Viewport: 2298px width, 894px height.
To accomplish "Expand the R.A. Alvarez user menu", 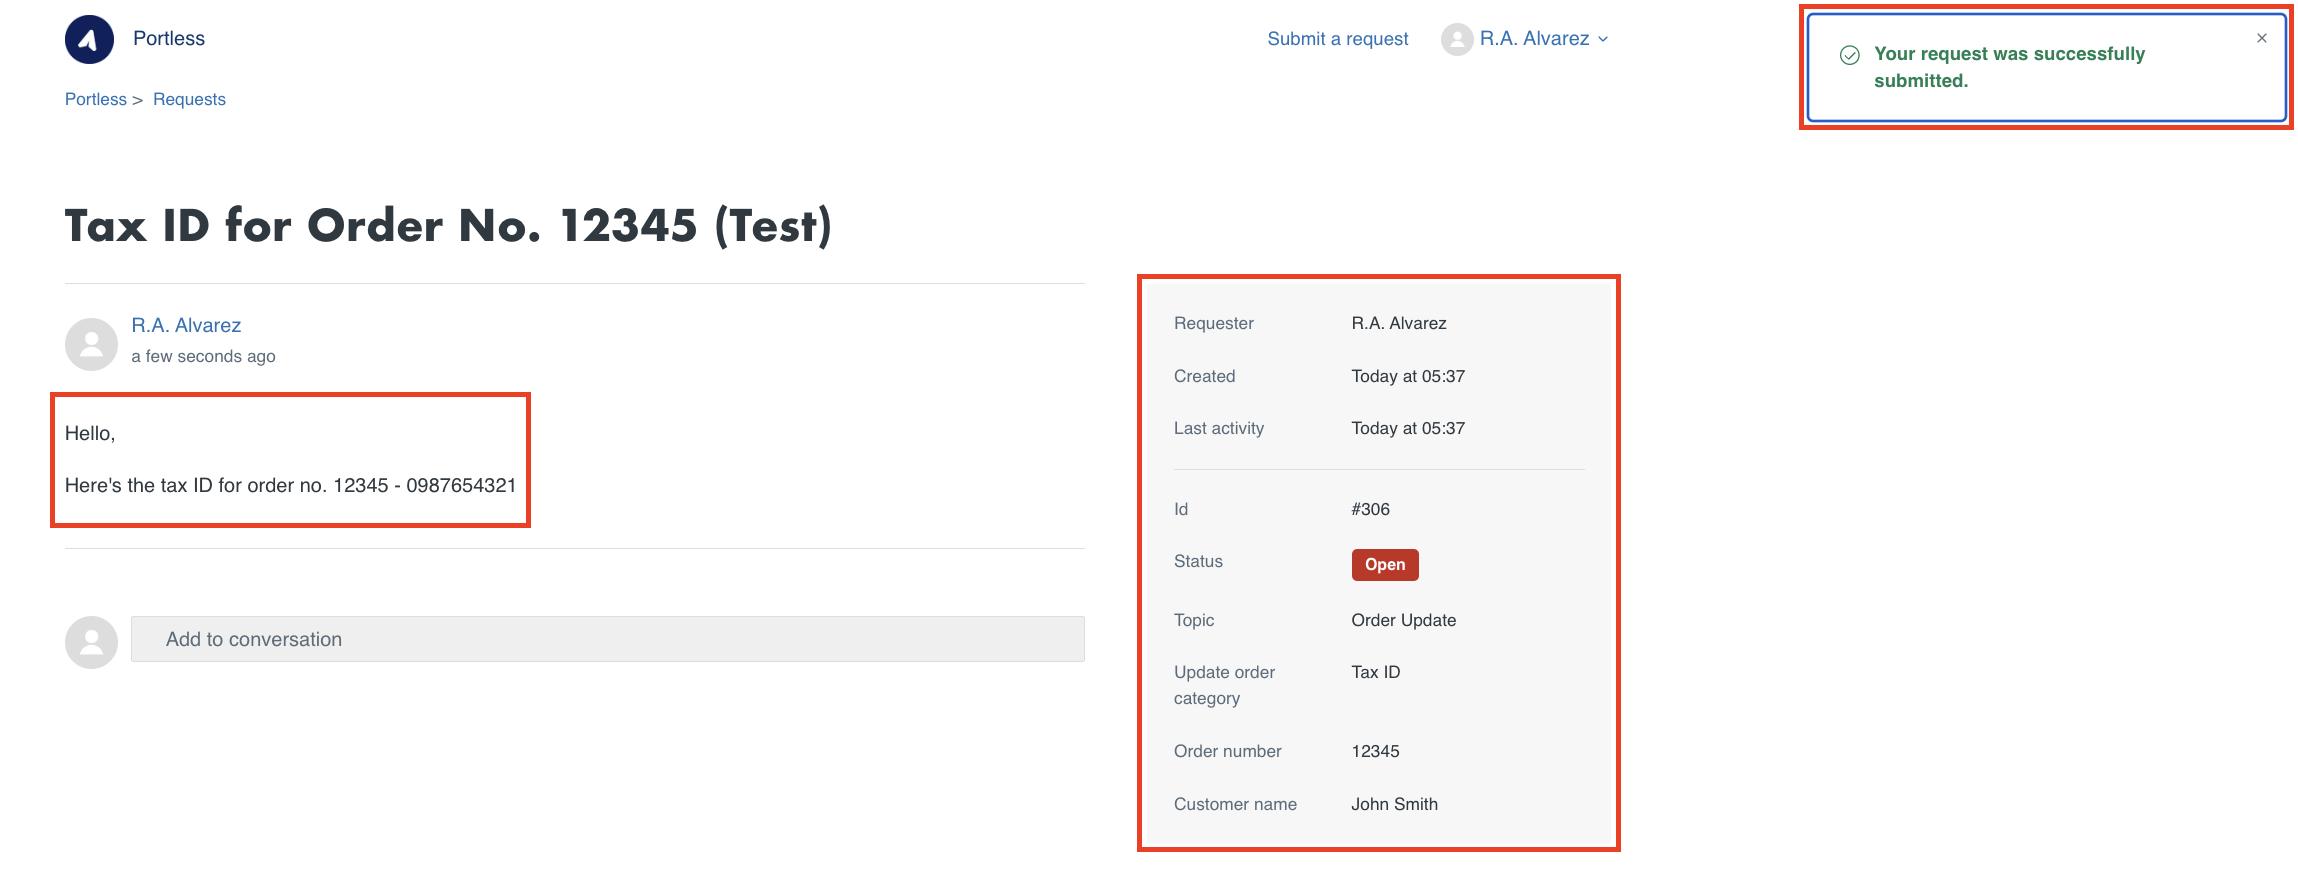I will click(x=1525, y=39).
